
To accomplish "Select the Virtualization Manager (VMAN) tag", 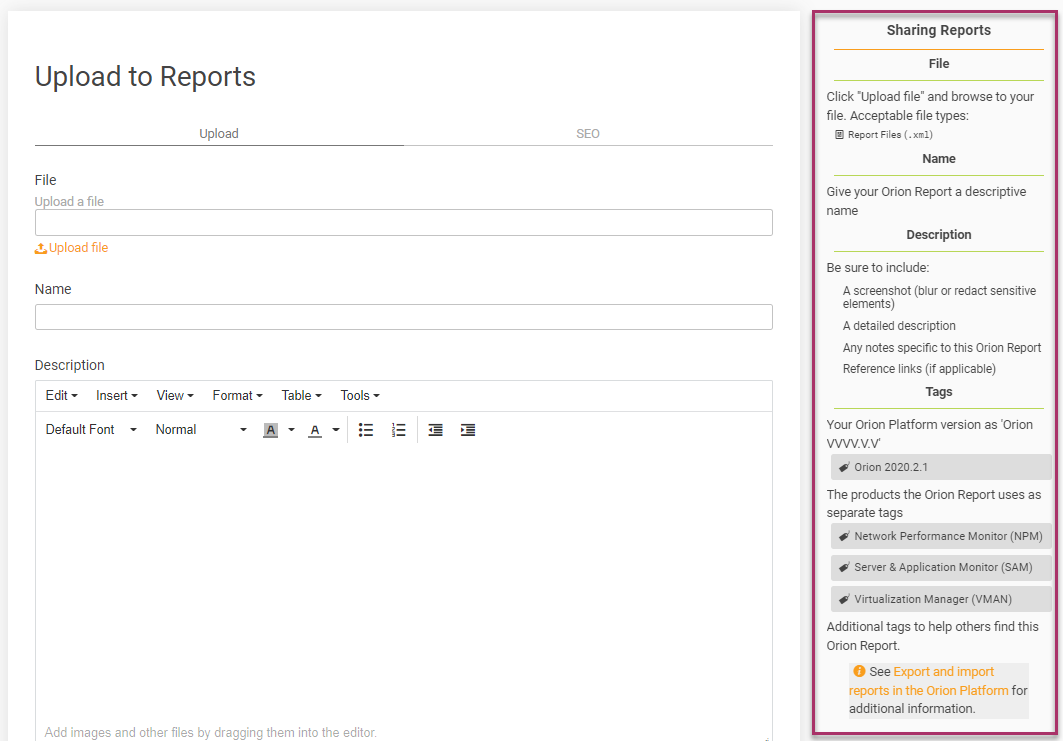I will pyautogui.click(x=940, y=599).
